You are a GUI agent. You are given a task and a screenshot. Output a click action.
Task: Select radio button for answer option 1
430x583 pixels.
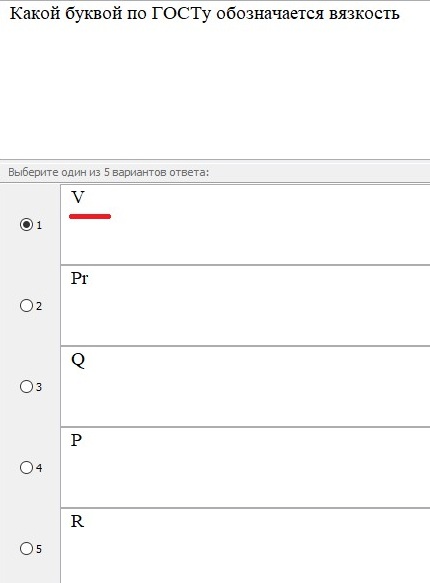coord(26,225)
